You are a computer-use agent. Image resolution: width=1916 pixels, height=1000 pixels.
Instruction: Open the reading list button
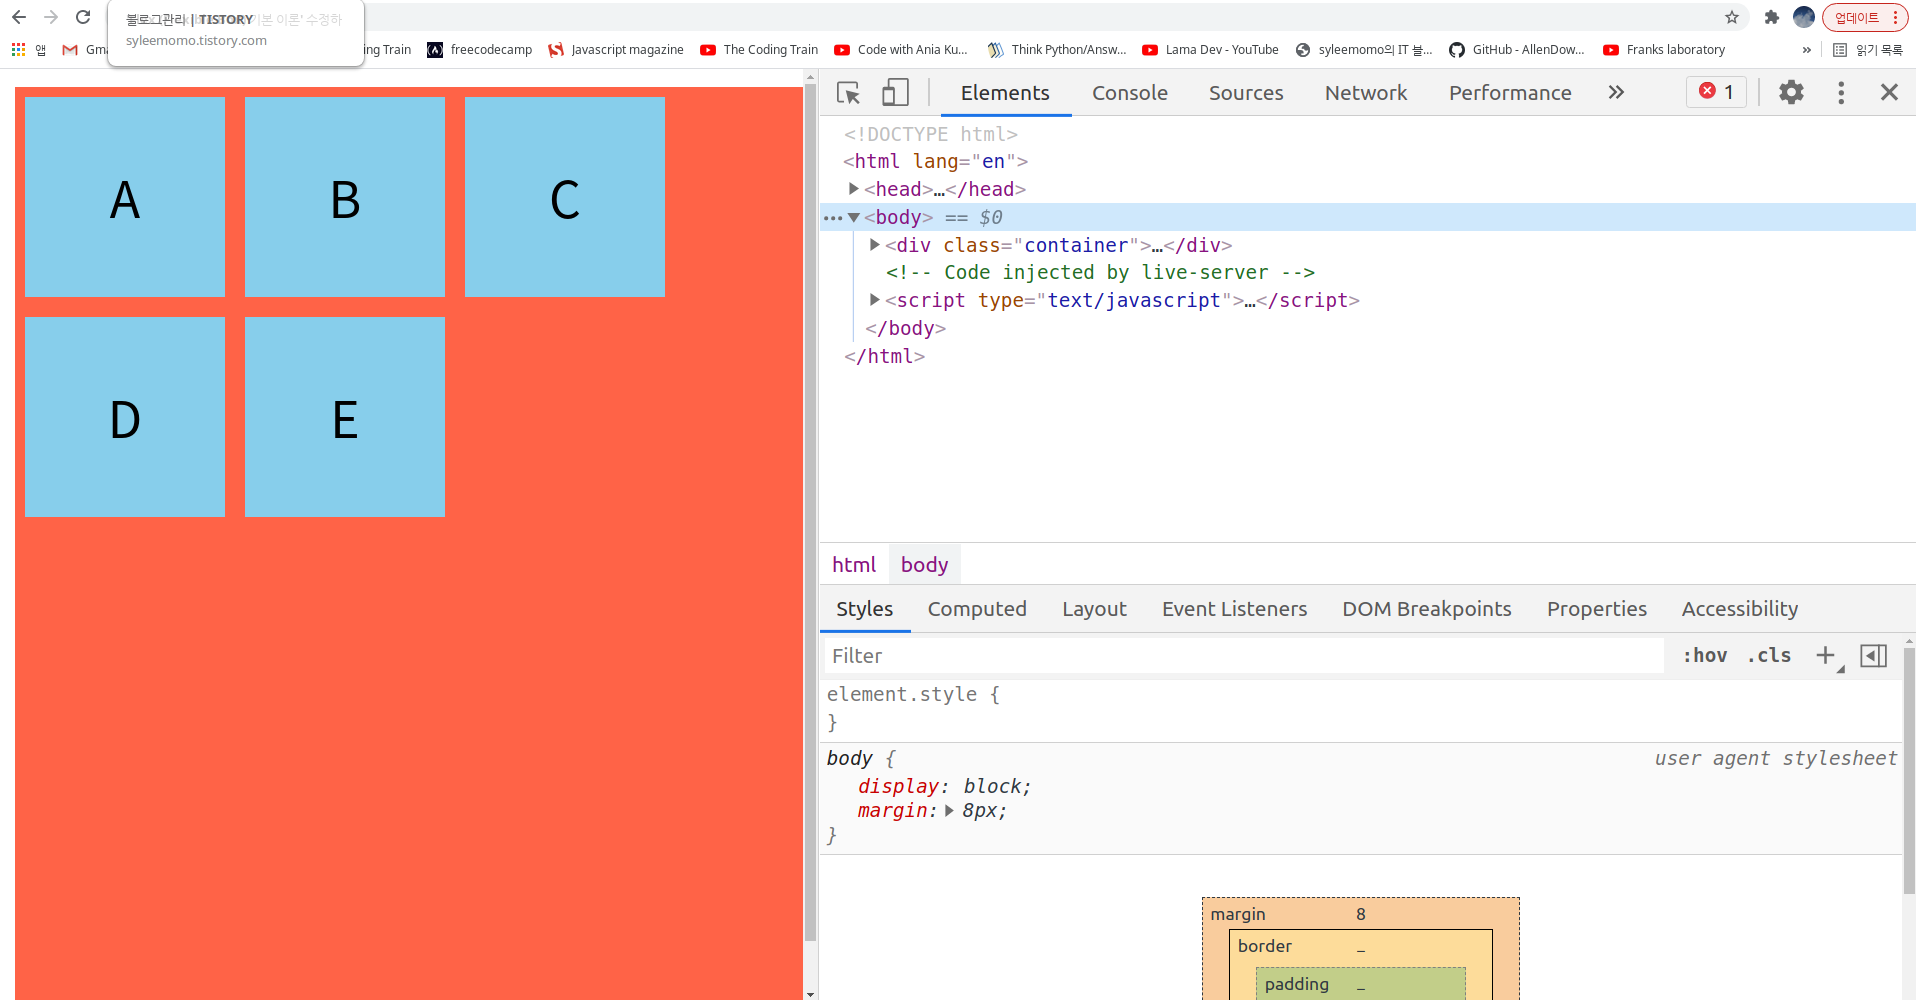click(x=1868, y=50)
